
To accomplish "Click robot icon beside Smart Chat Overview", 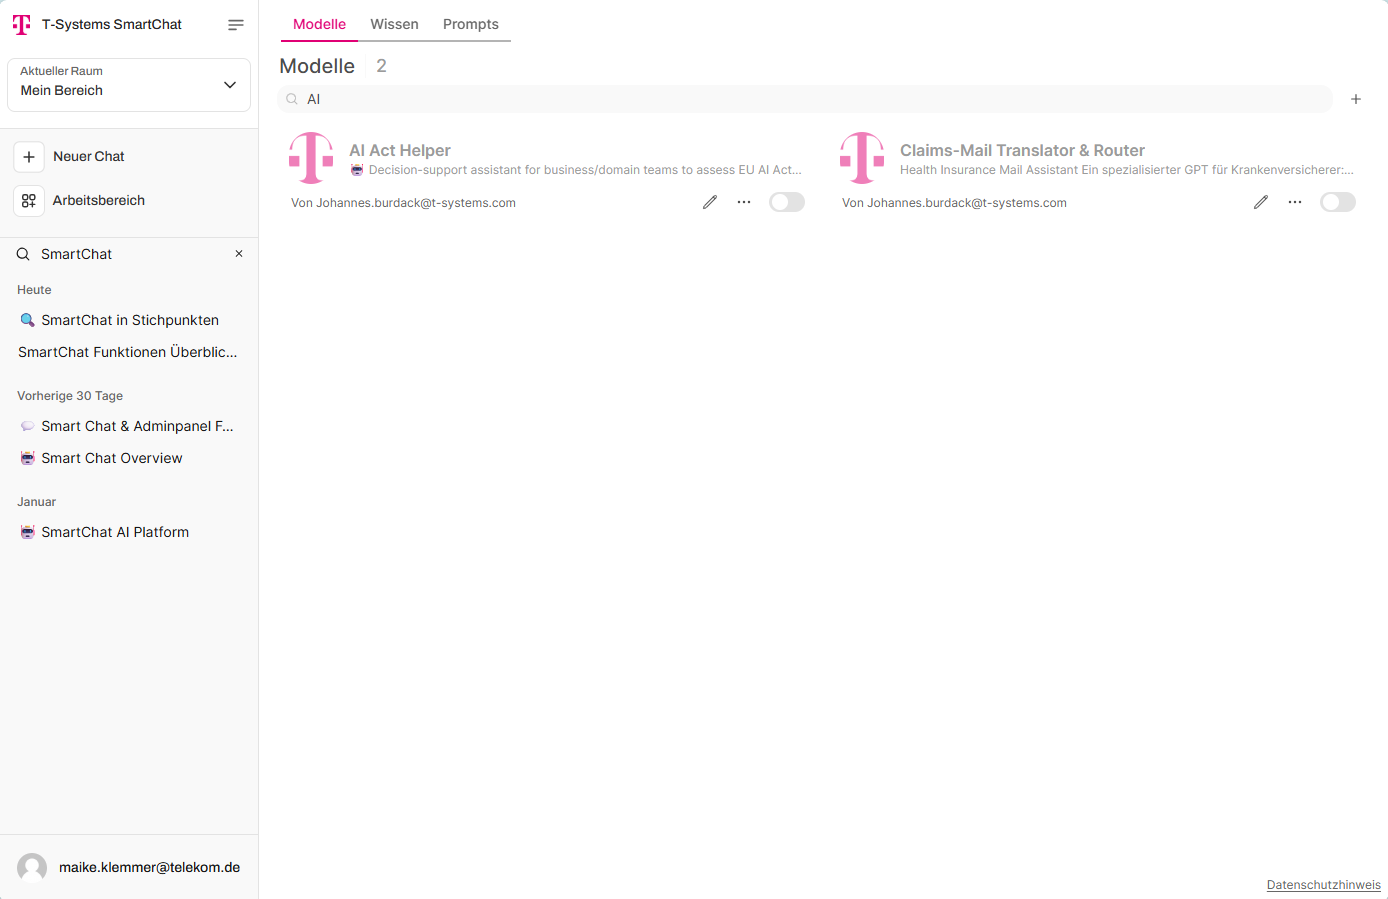I will point(28,458).
